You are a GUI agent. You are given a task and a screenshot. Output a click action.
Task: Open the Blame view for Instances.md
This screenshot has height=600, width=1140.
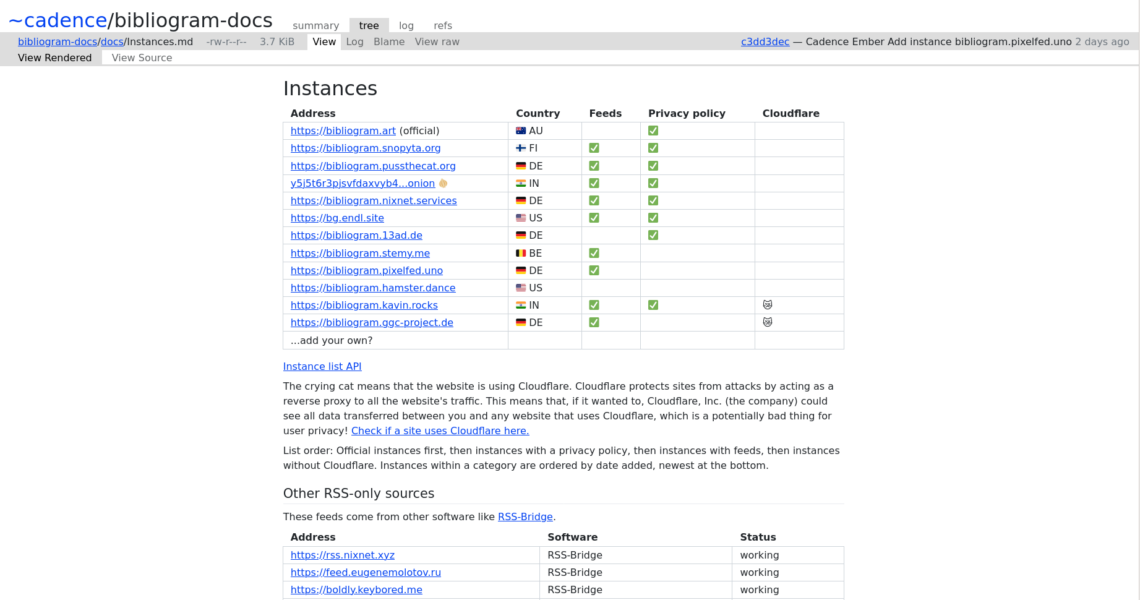[389, 42]
